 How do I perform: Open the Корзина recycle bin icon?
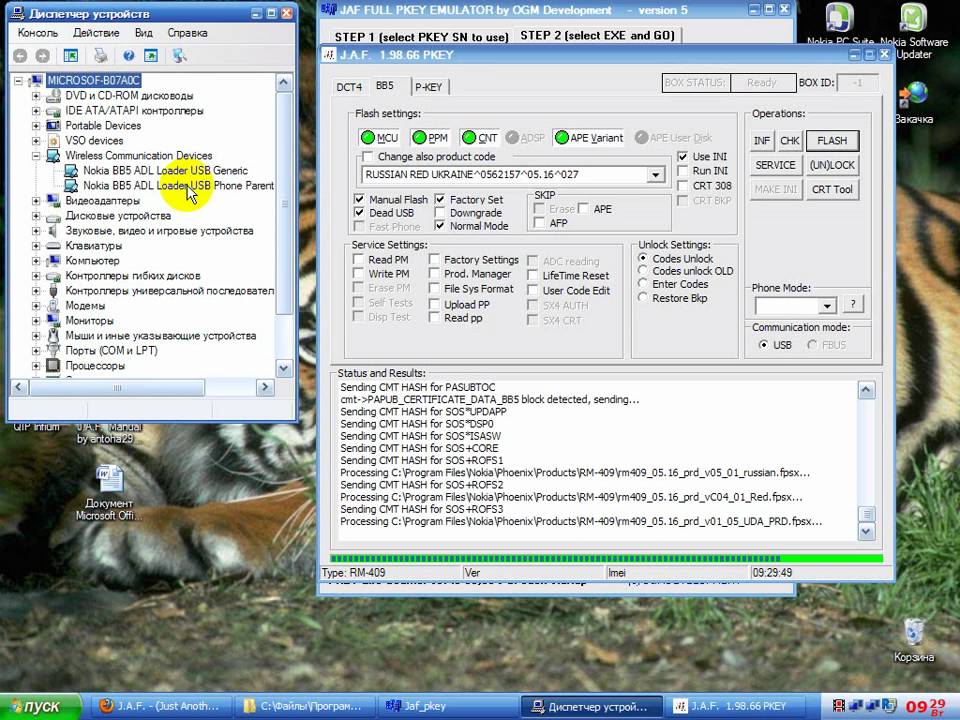click(913, 640)
